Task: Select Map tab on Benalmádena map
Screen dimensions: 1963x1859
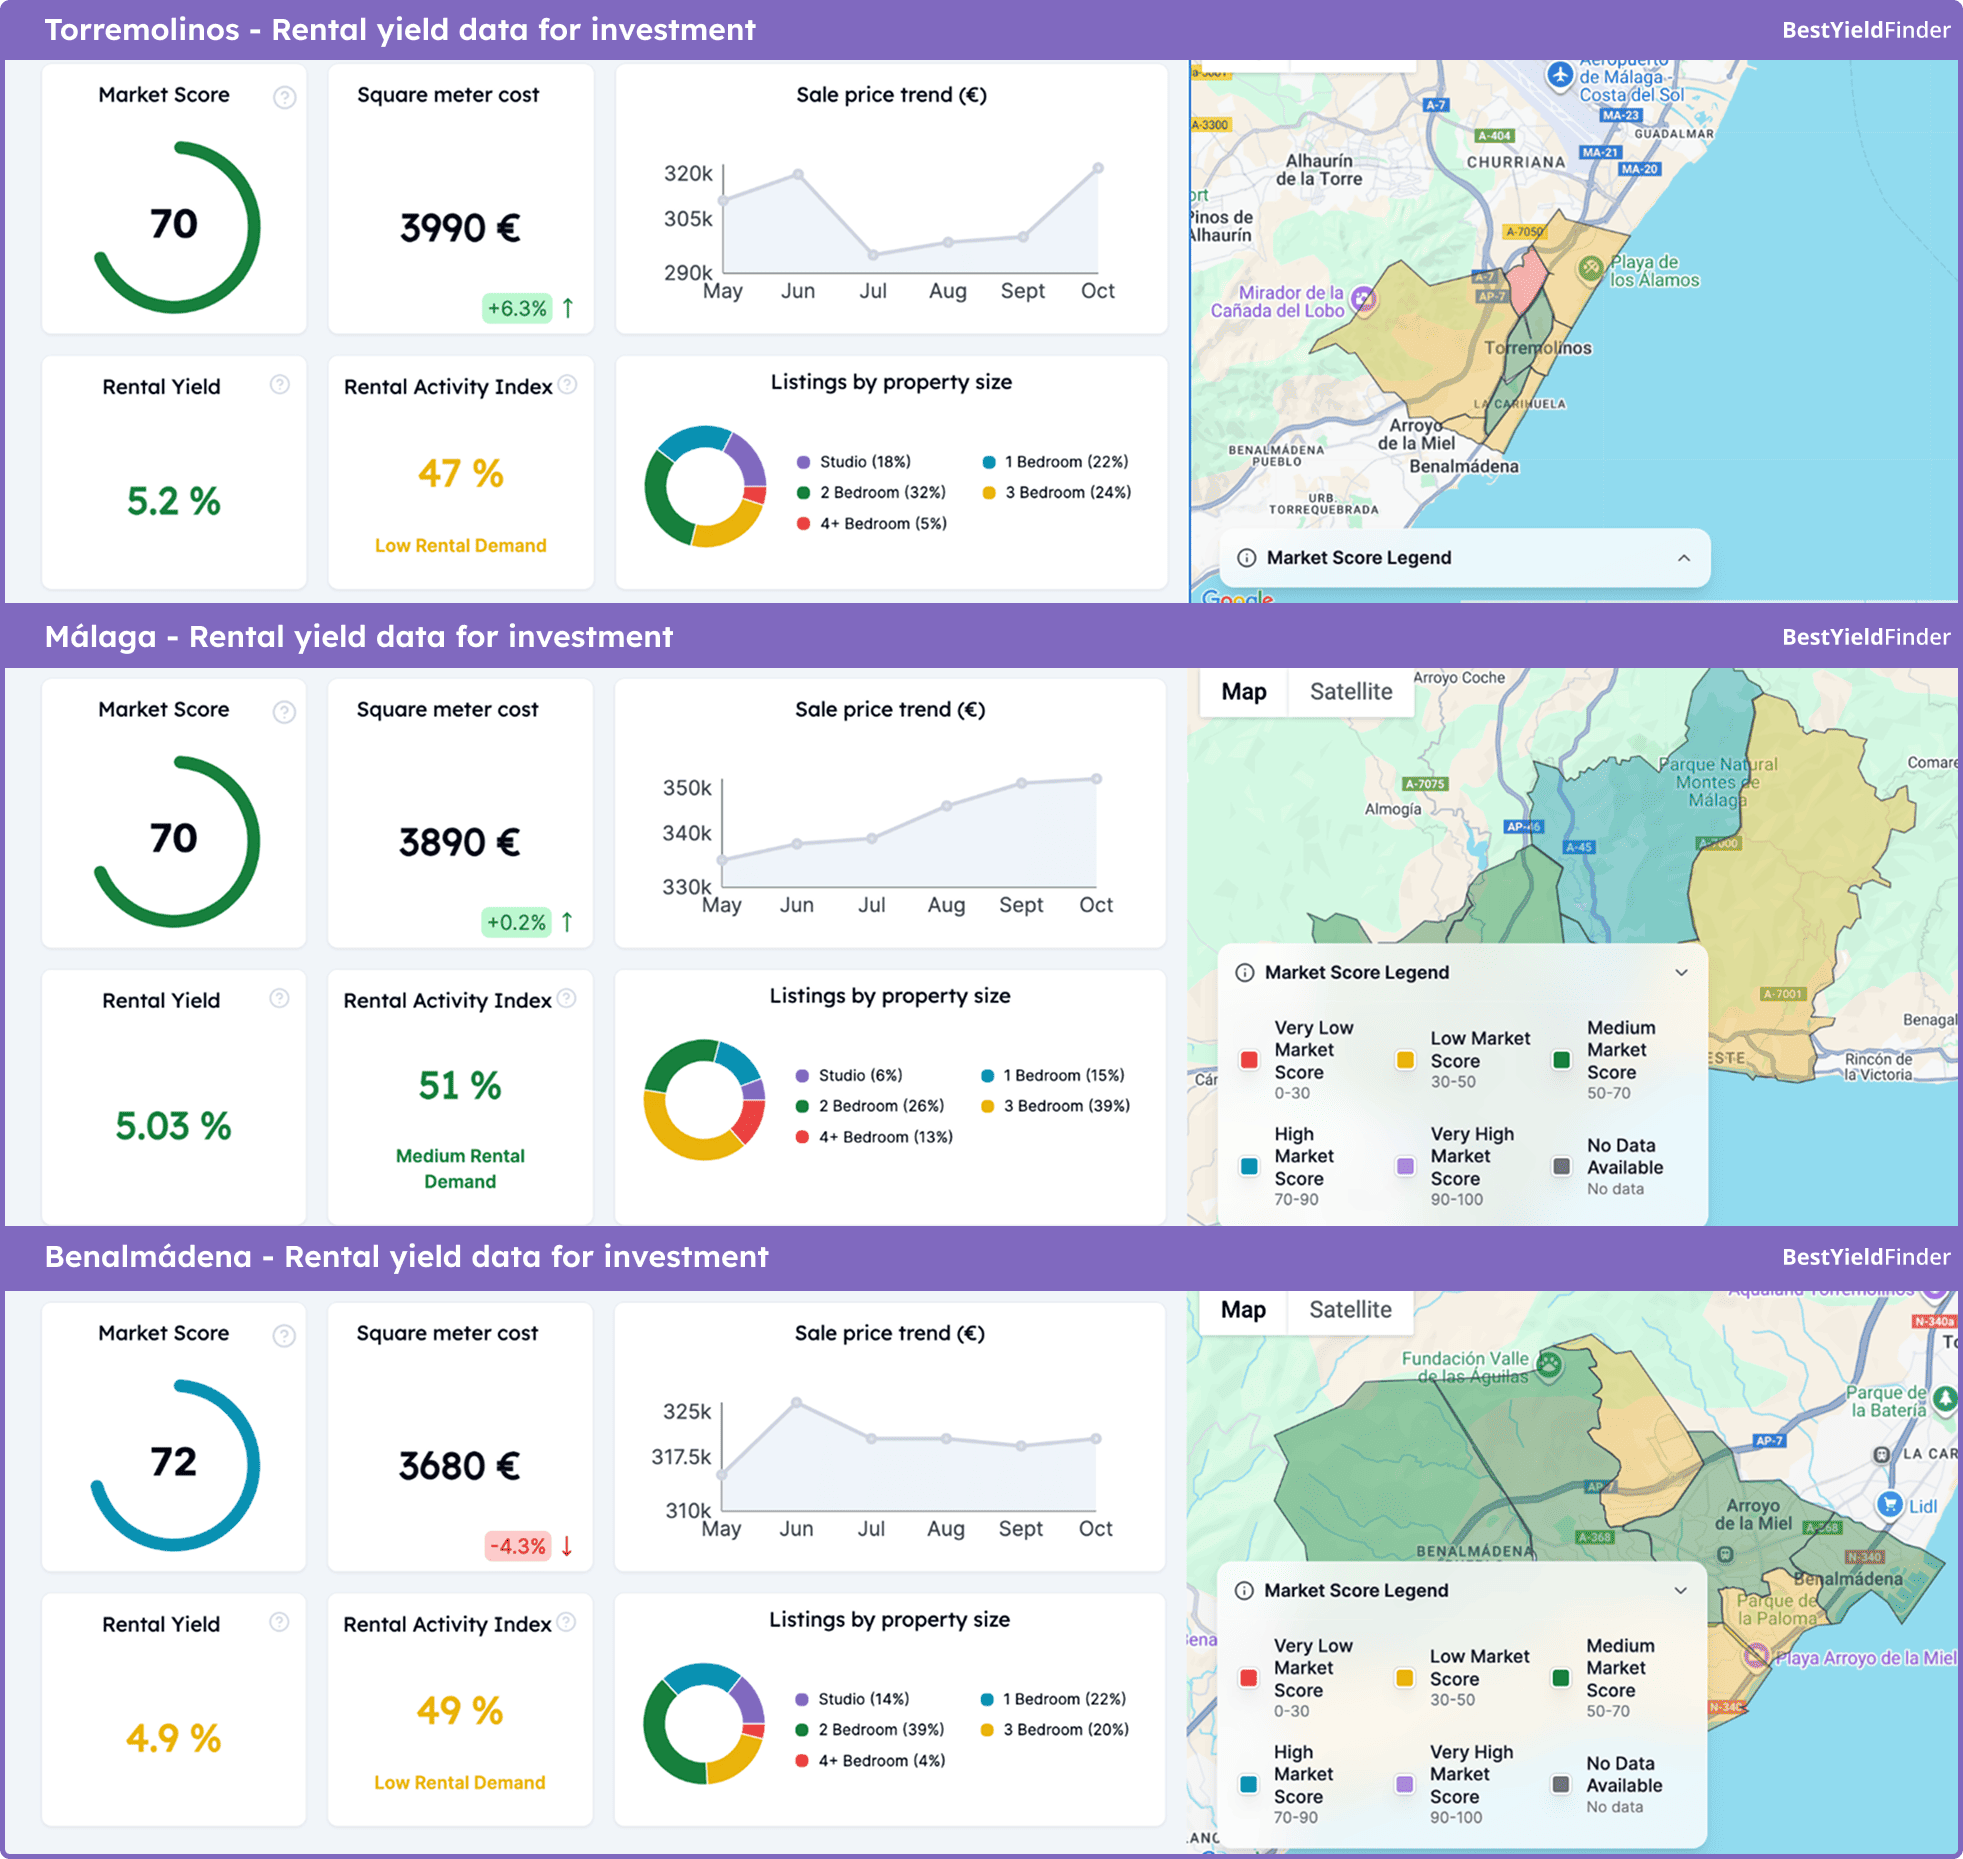Action: [x=1244, y=1310]
